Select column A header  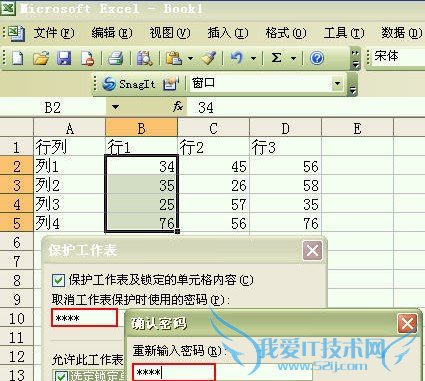[x=69, y=128]
